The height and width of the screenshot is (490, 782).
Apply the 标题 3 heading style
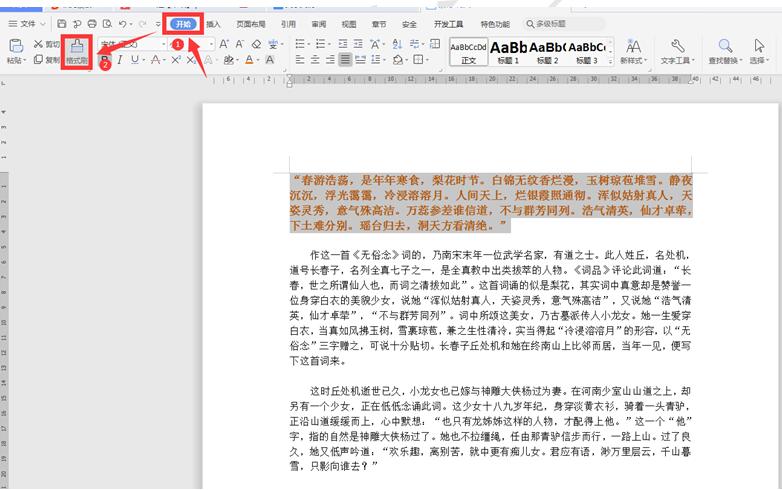click(x=586, y=52)
